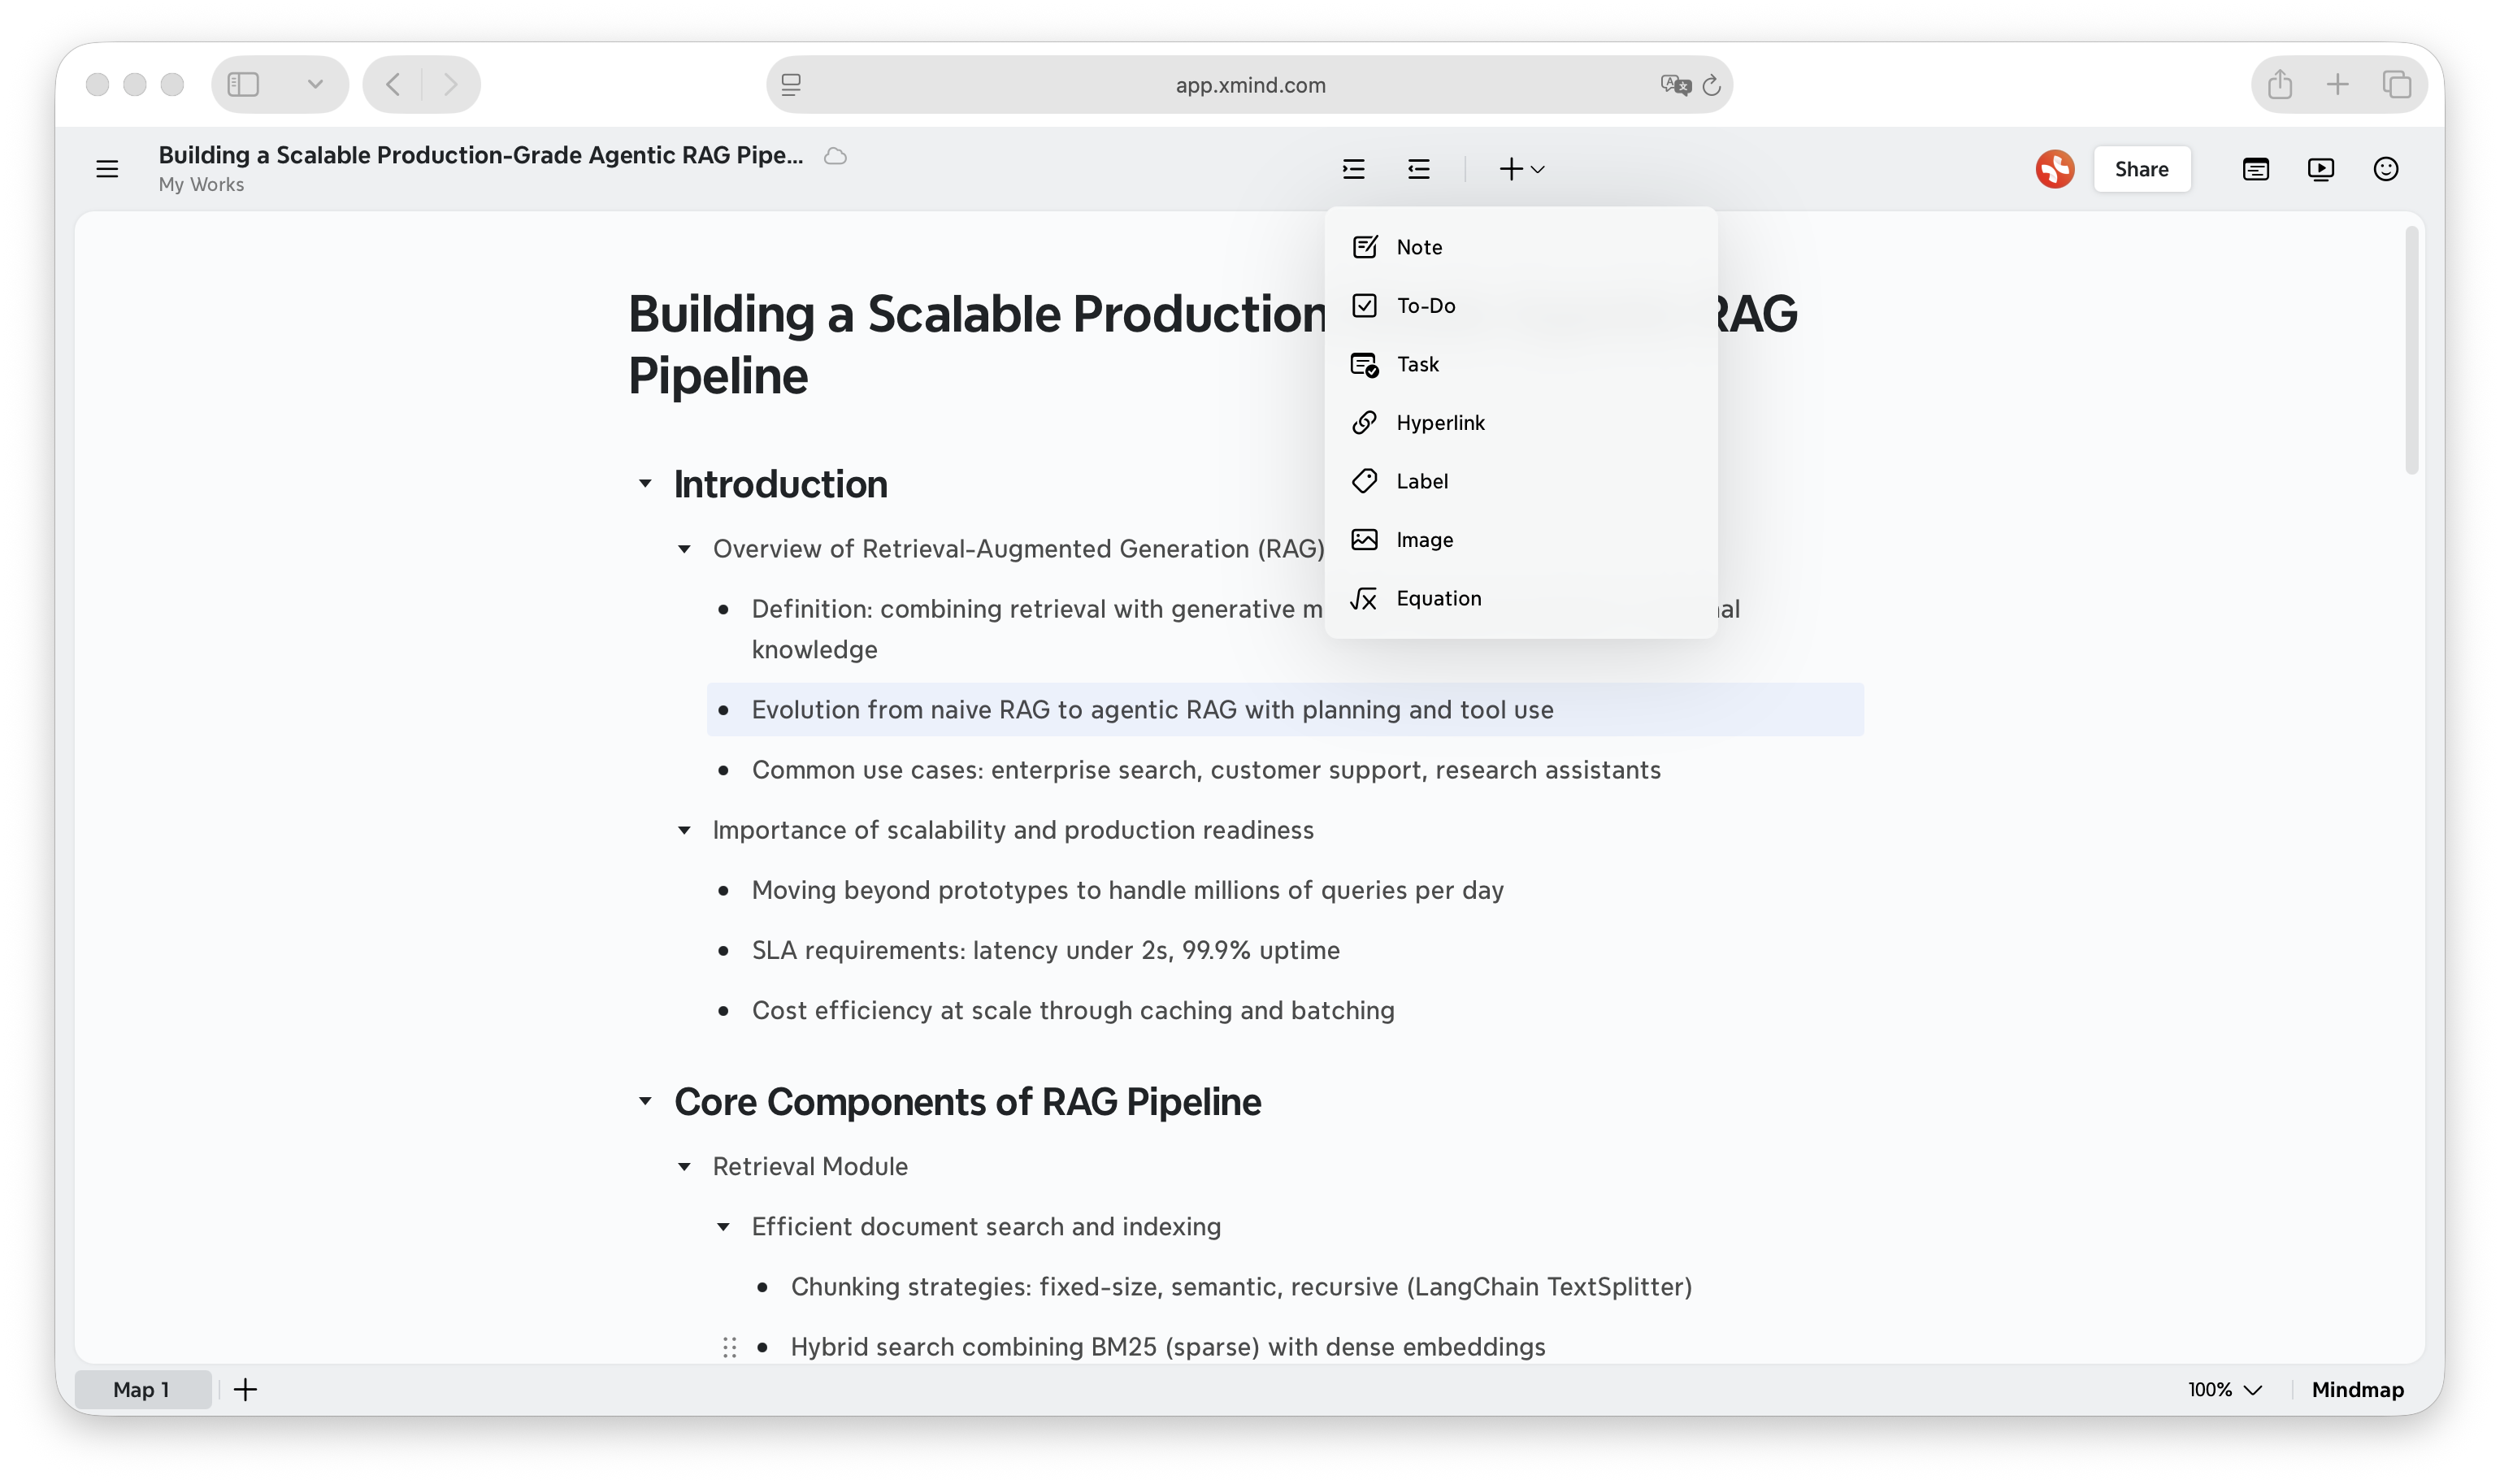
Task: Click the Label tag icon
Action: (1364, 481)
